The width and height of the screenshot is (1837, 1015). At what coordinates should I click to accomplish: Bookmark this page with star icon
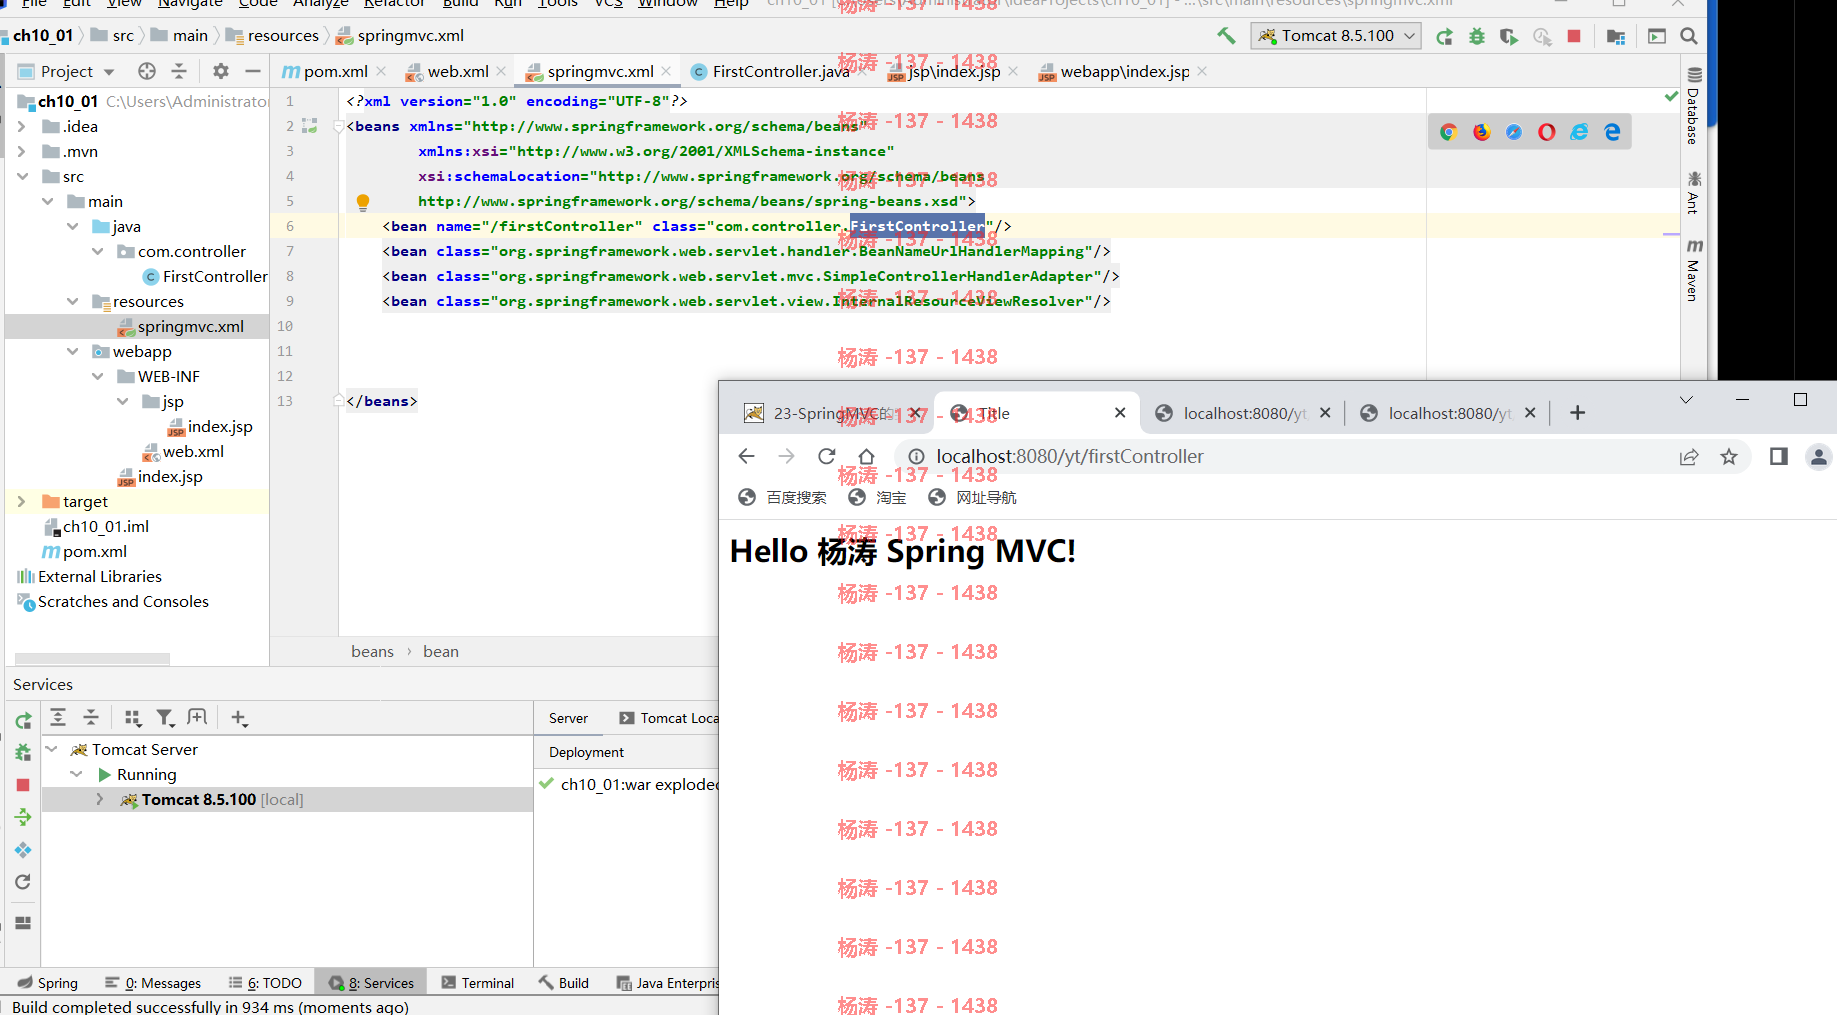pyautogui.click(x=1729, y=456)
